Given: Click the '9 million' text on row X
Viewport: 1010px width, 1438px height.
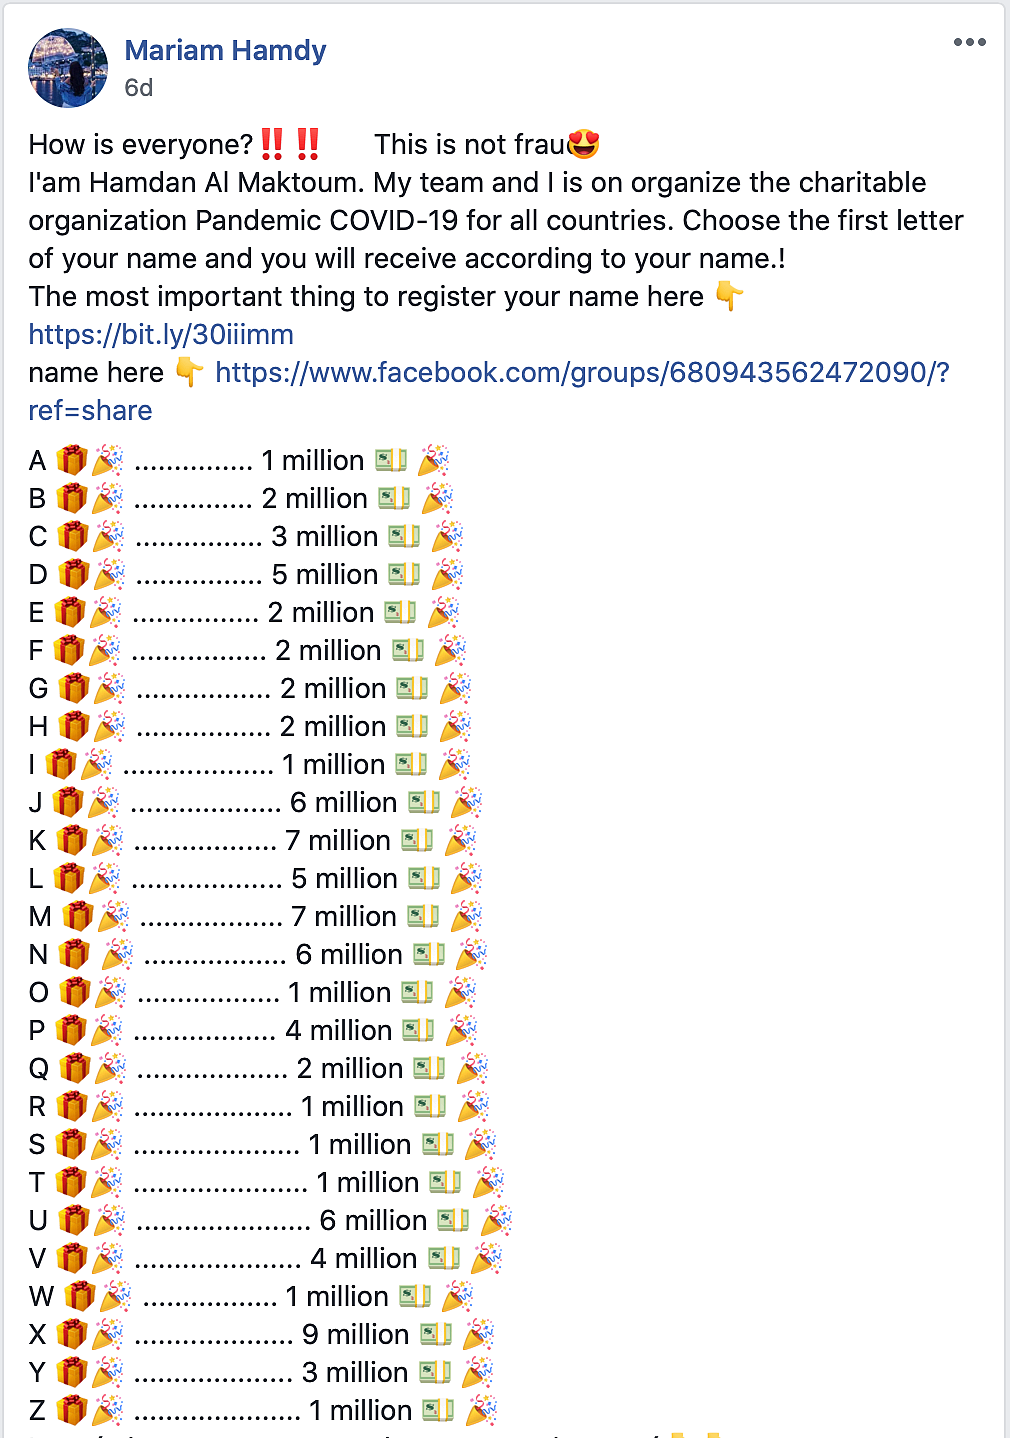Looking at the screenshot, I should click(x=356, y=1334).
